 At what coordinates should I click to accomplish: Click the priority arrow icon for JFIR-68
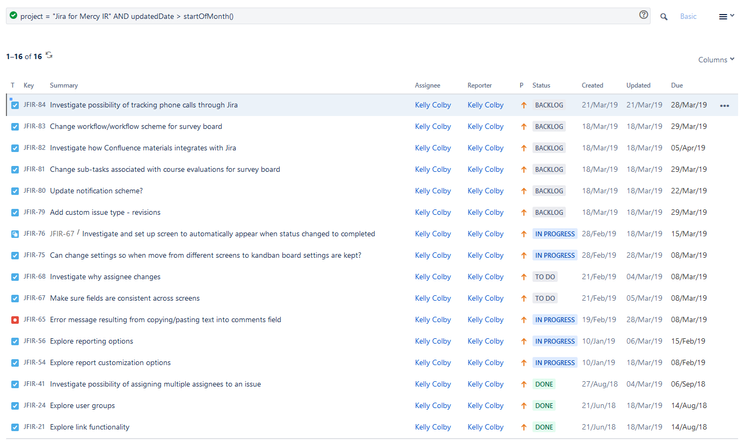[524, 277]
